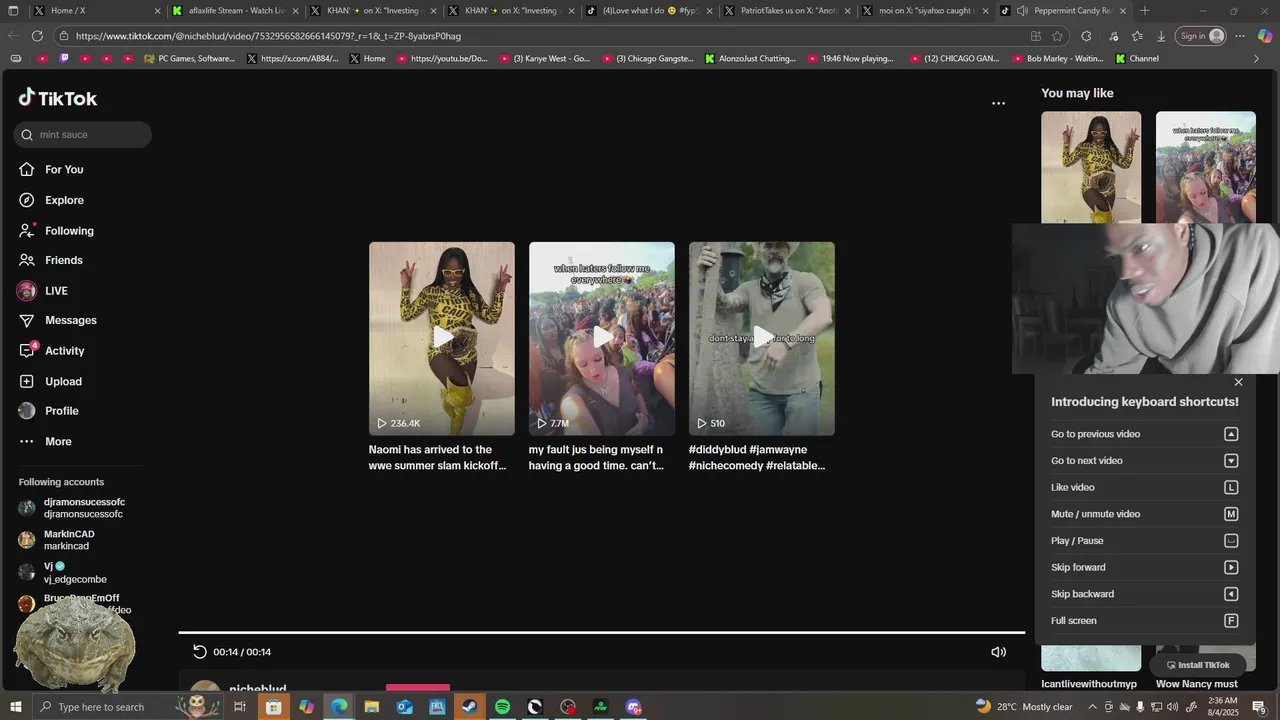Open 'PC Games, Software...' bookmark
The width and height of the screenshot is (1280, 720).
pos(189,59)
